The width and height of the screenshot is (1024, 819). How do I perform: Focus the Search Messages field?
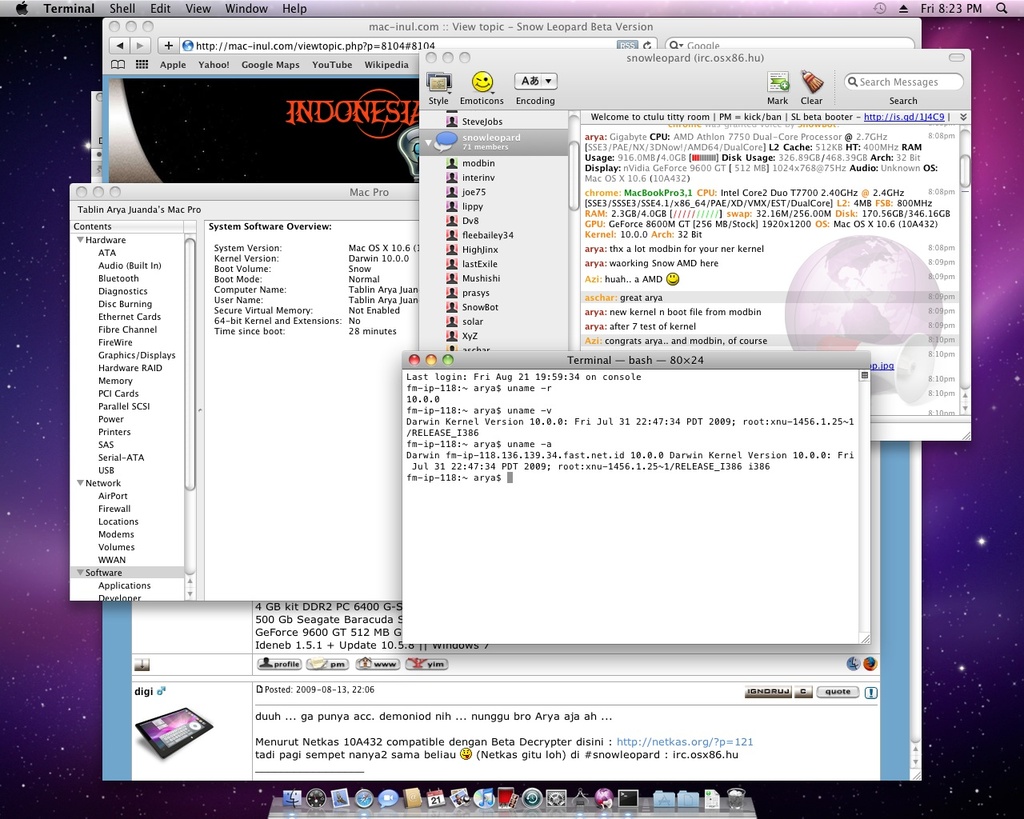(903, 82)
